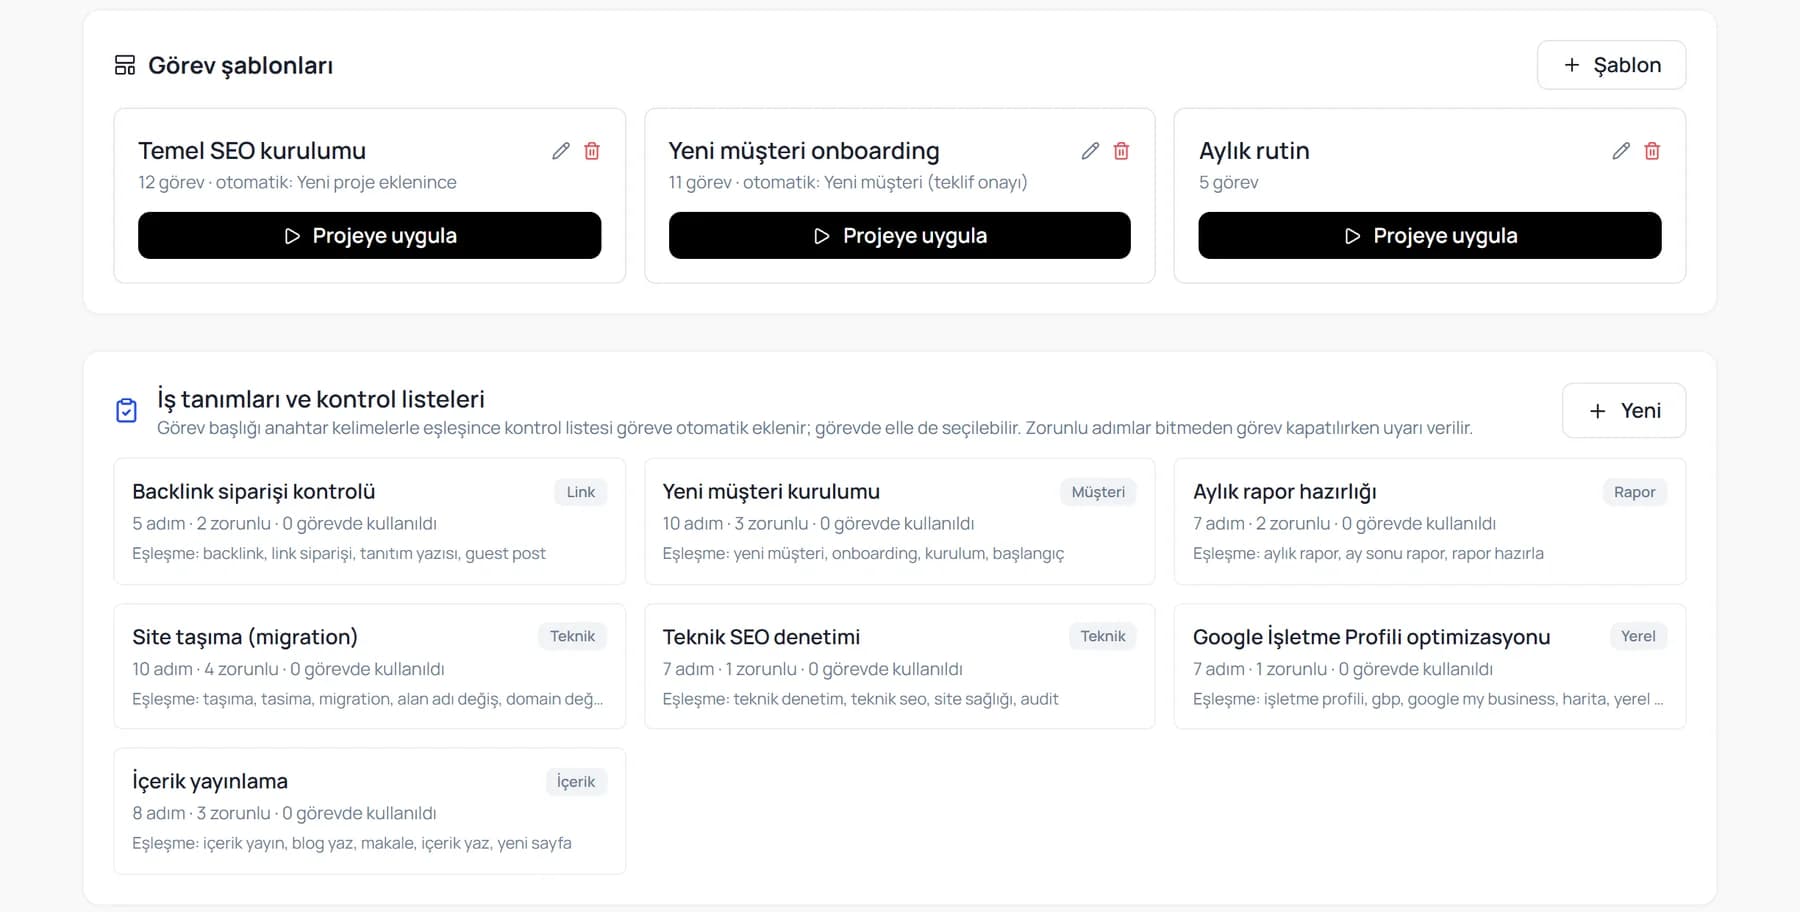Click the Görev şablonları section icon
1800x912 pixels.
(125, 66)
